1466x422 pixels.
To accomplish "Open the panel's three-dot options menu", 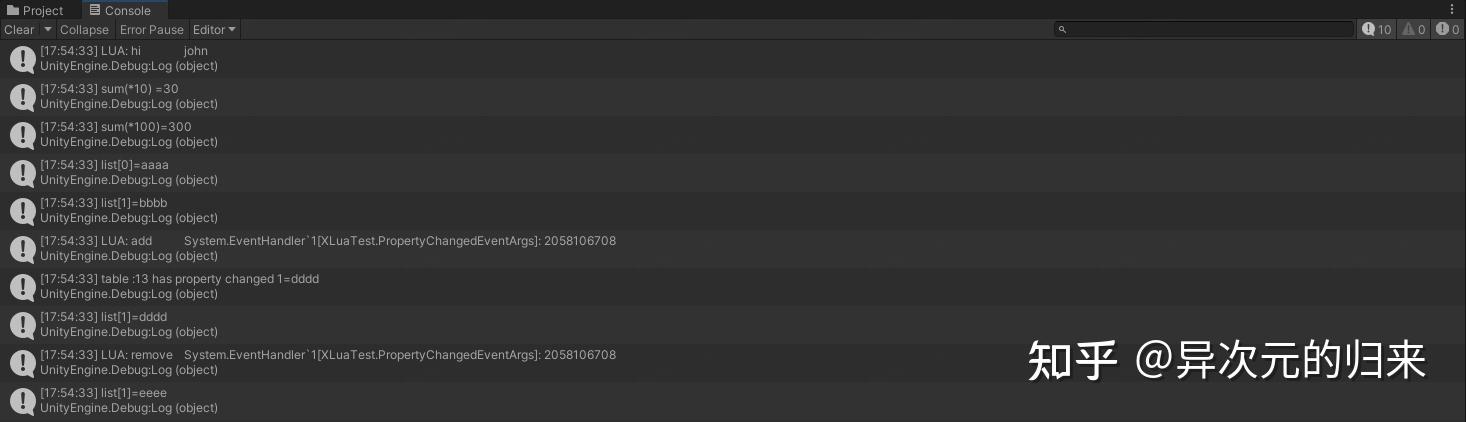I will 1452,10.
